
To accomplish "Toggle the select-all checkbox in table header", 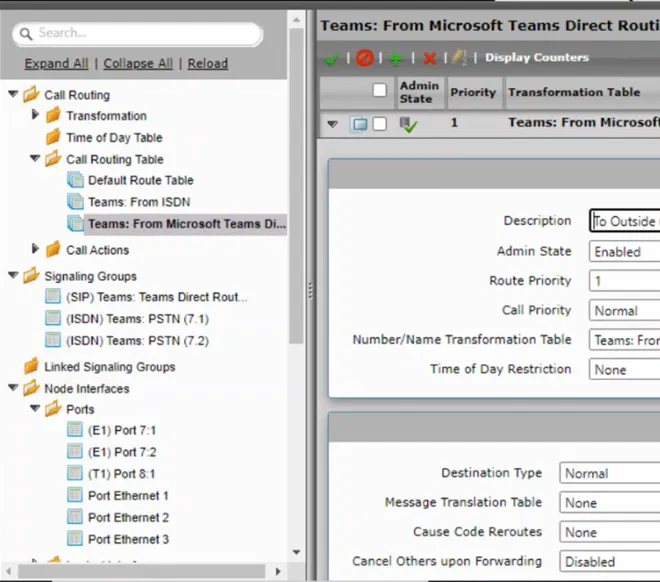I will pyautogui.click(x=379, y=91).
